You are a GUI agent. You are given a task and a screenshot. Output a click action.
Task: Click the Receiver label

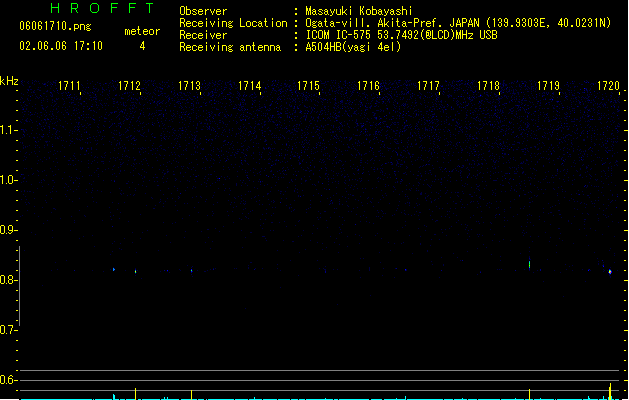click(203, 35)
